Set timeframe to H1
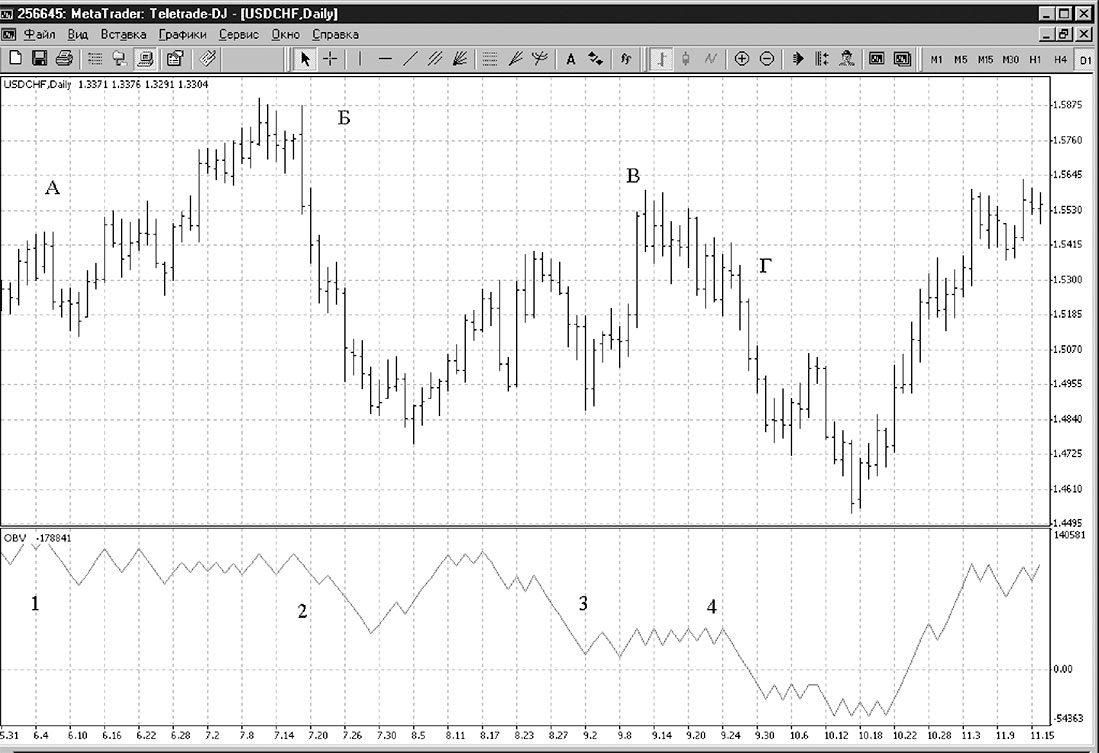The height and width of the screenshot is (753, 1099). point(1035,60)
